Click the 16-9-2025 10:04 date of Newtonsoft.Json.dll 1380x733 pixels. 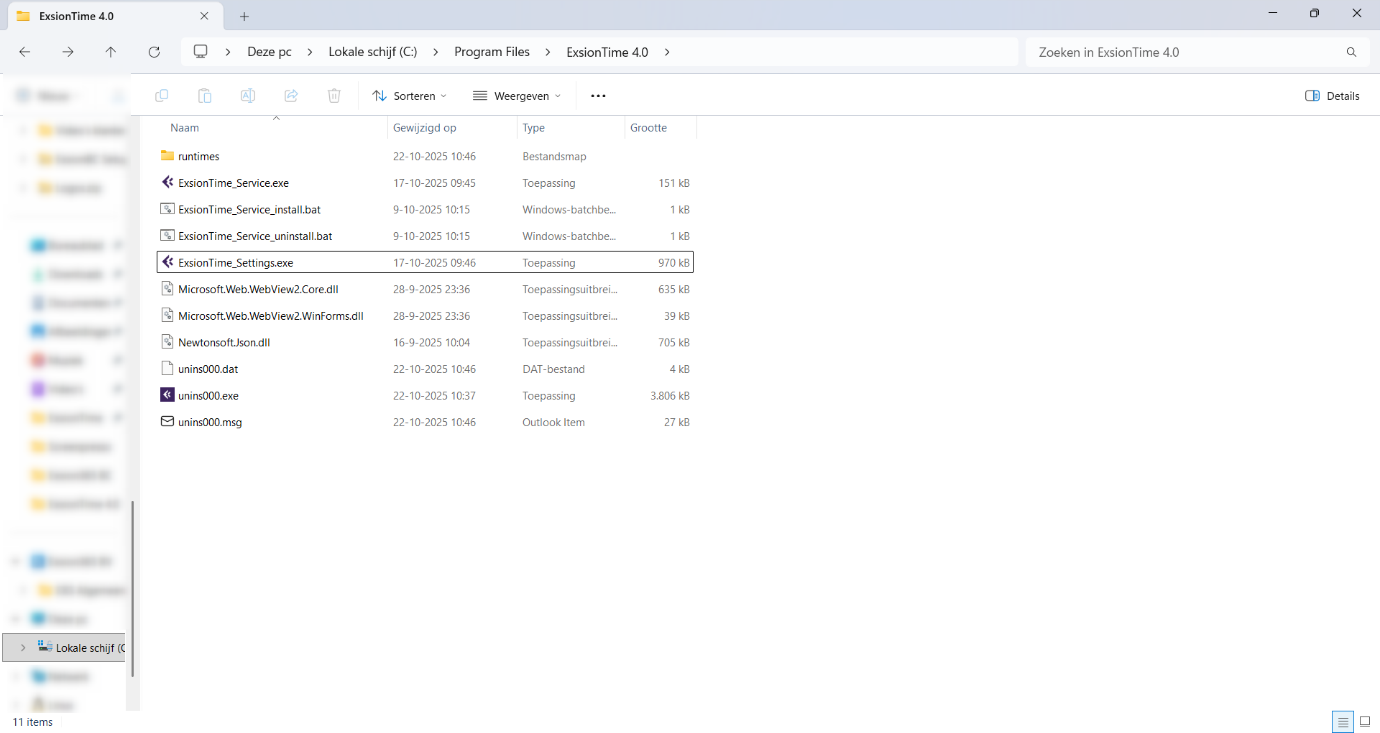[x=432, y=342]
